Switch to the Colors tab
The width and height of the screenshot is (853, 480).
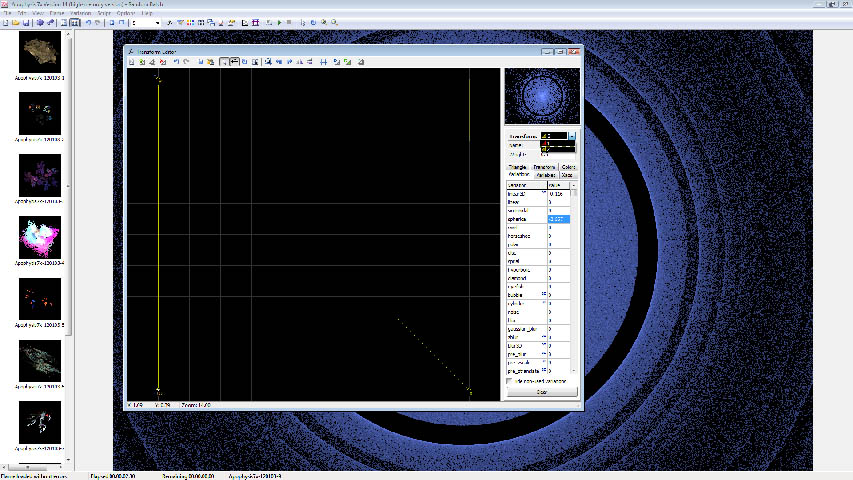(x=568, y=167)
